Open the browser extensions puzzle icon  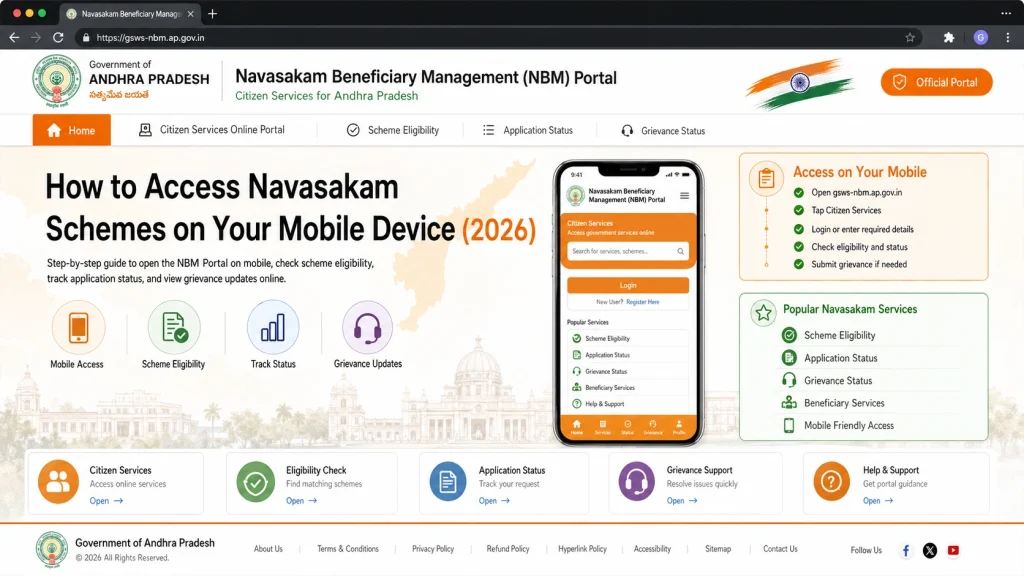click(949, 37)
